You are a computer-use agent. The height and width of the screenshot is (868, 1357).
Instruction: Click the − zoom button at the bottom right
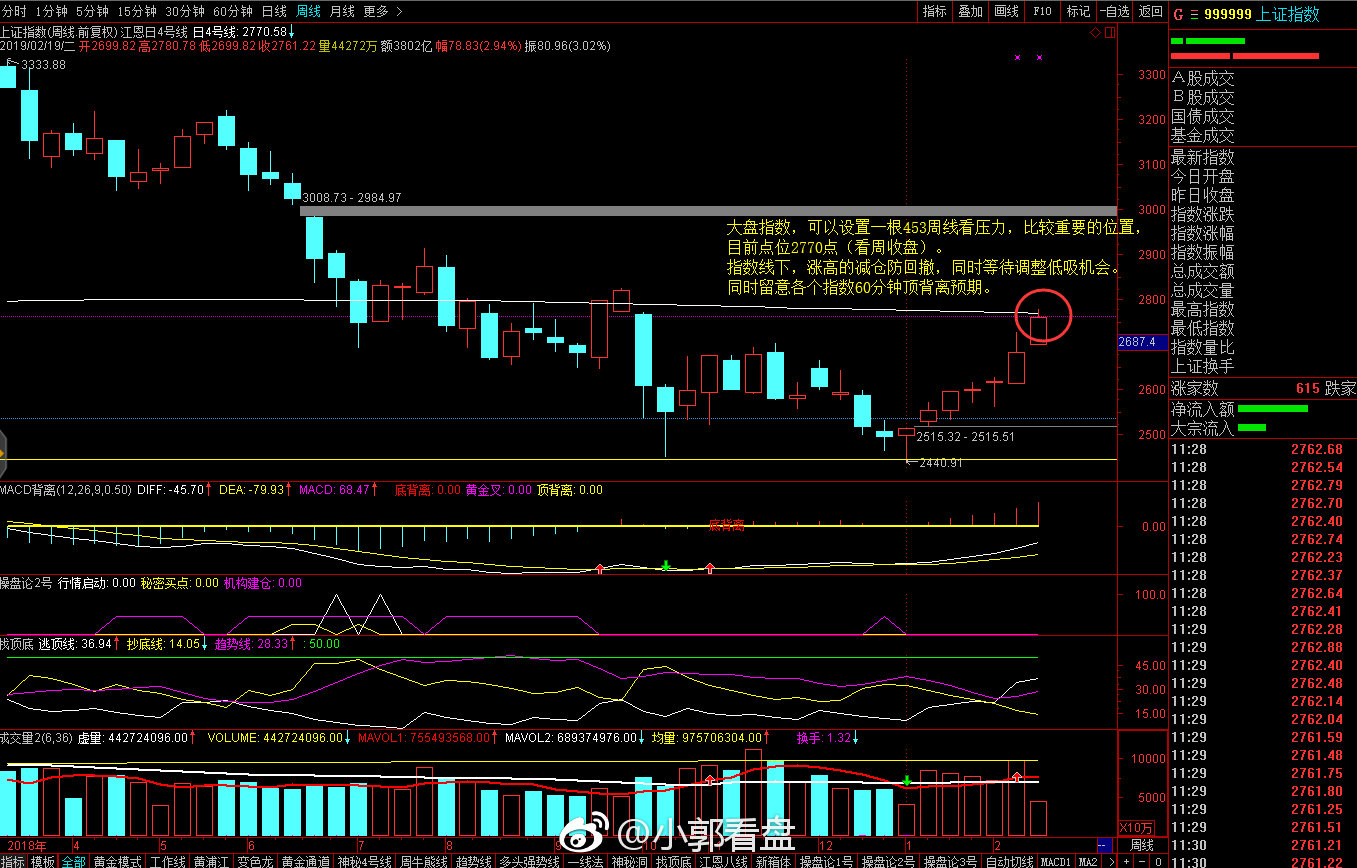tap(1143, 861)
